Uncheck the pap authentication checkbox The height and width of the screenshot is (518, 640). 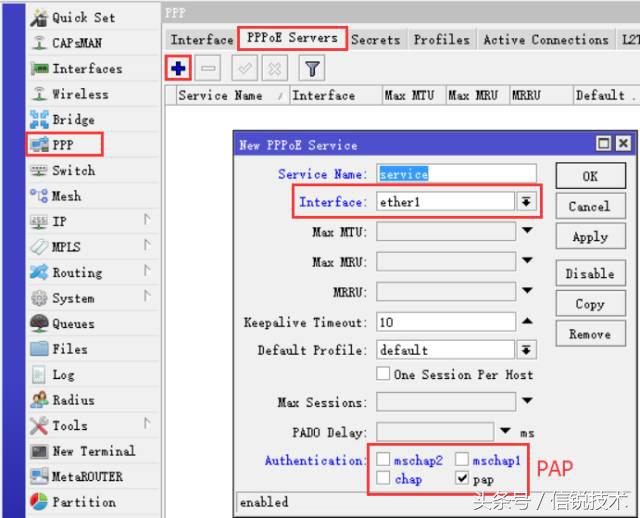[x=460, y=479]
